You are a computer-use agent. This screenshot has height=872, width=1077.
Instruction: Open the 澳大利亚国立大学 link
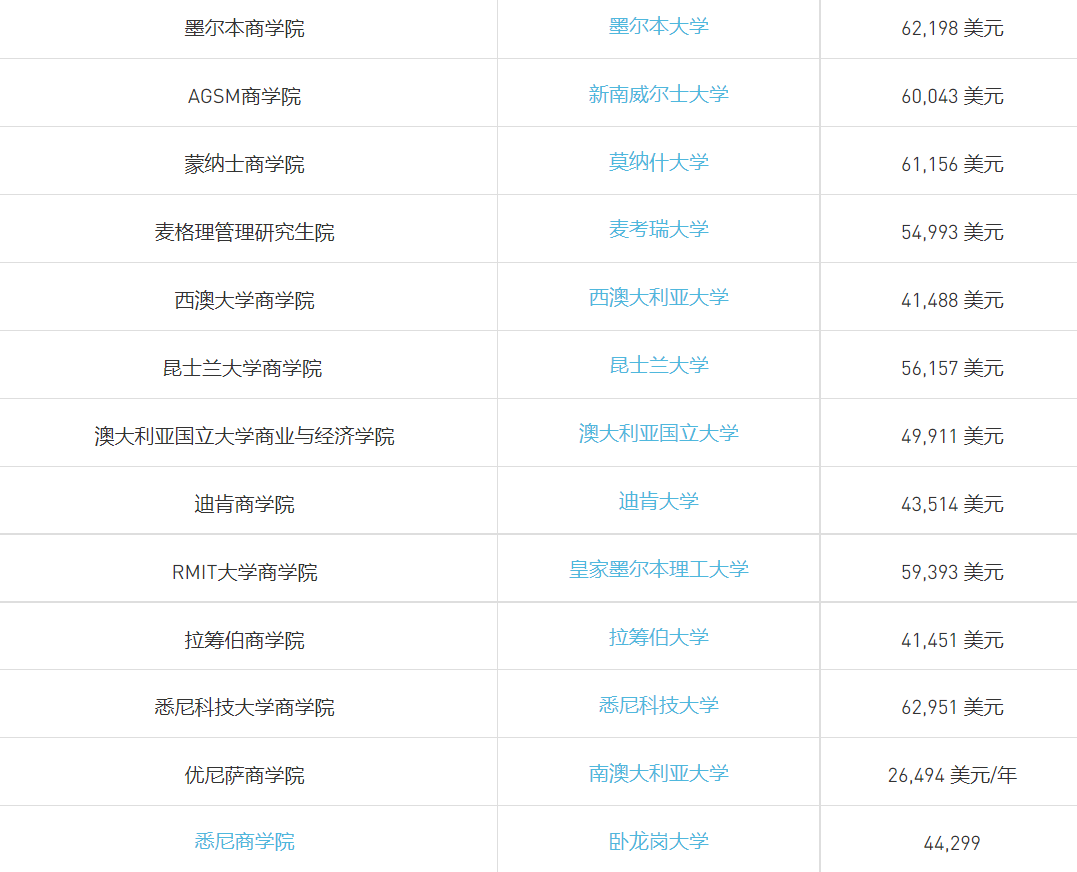click(658, 433)
